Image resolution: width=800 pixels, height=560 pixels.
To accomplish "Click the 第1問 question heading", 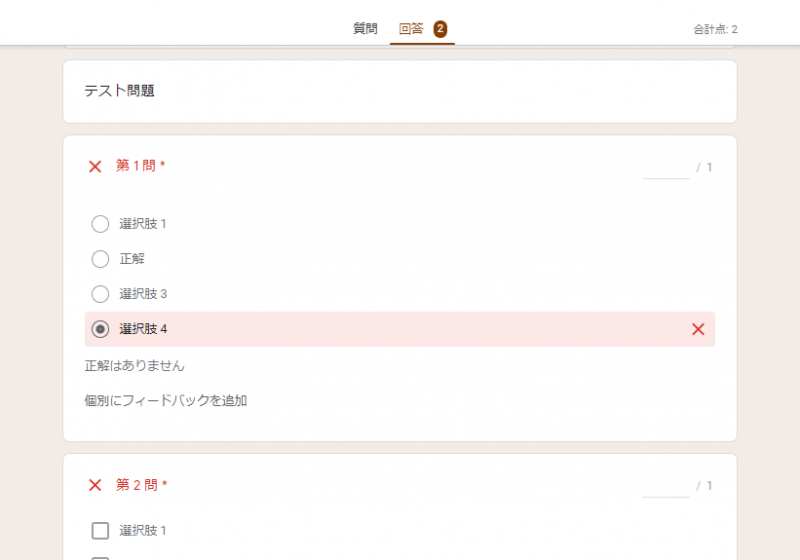I will (x=136, y=166).
